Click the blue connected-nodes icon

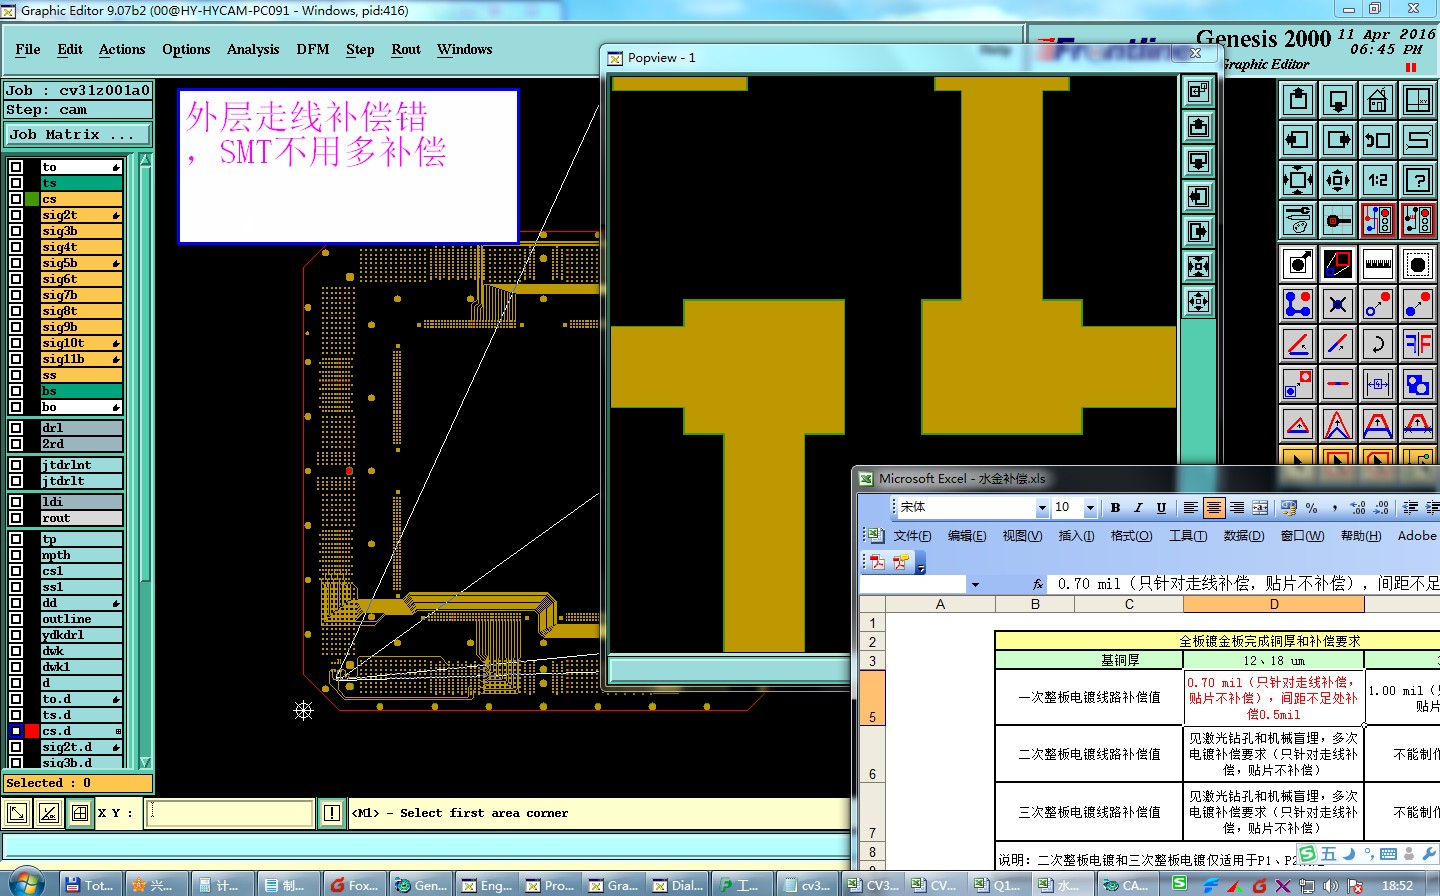[1298, 304]
